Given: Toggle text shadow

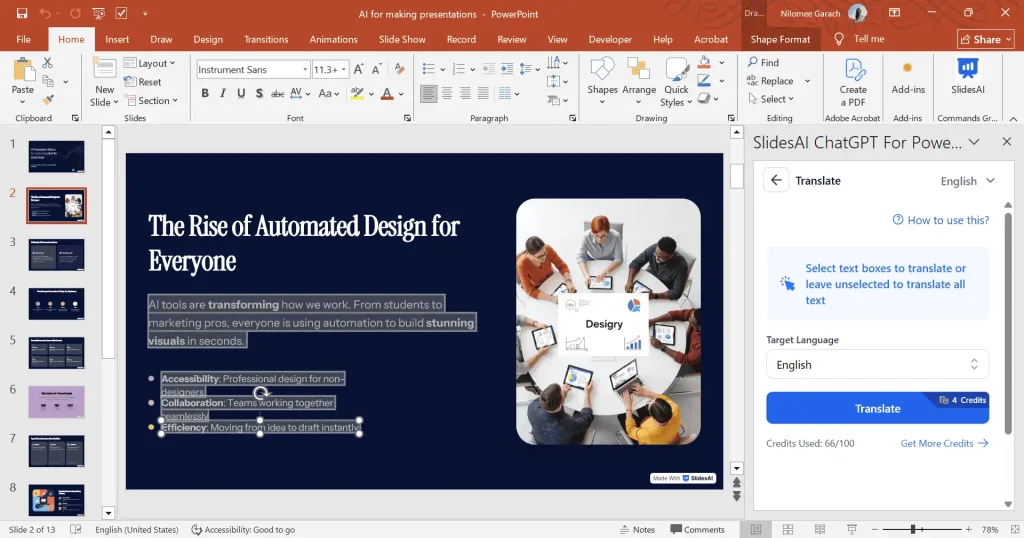Looking at the screenshot, I should [259, 93].
